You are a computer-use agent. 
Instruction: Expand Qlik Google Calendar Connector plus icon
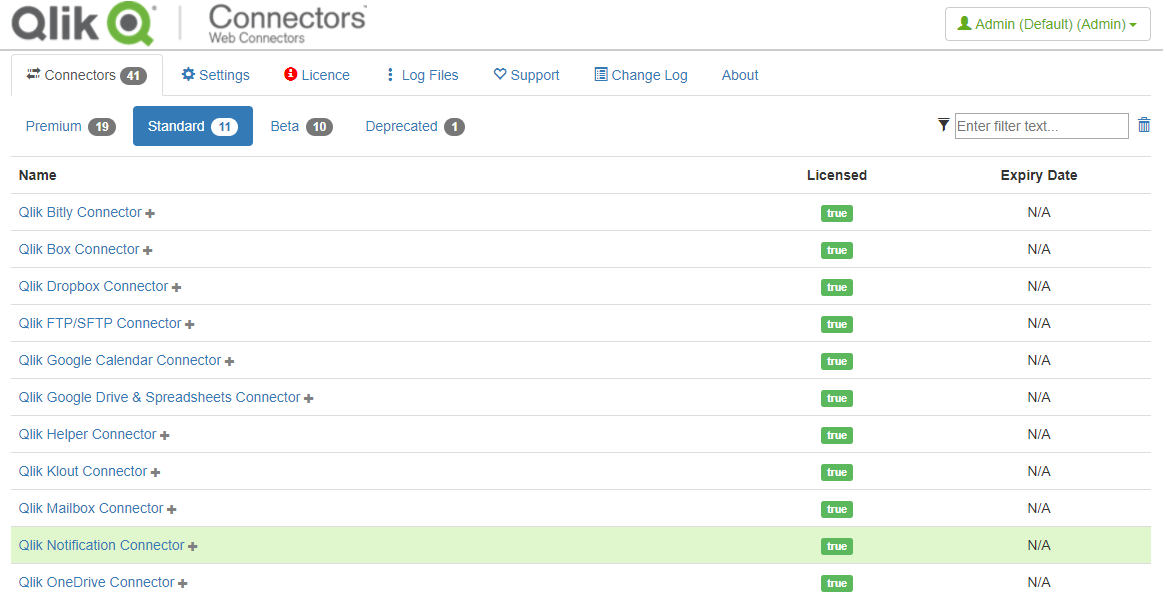(230, 362)
